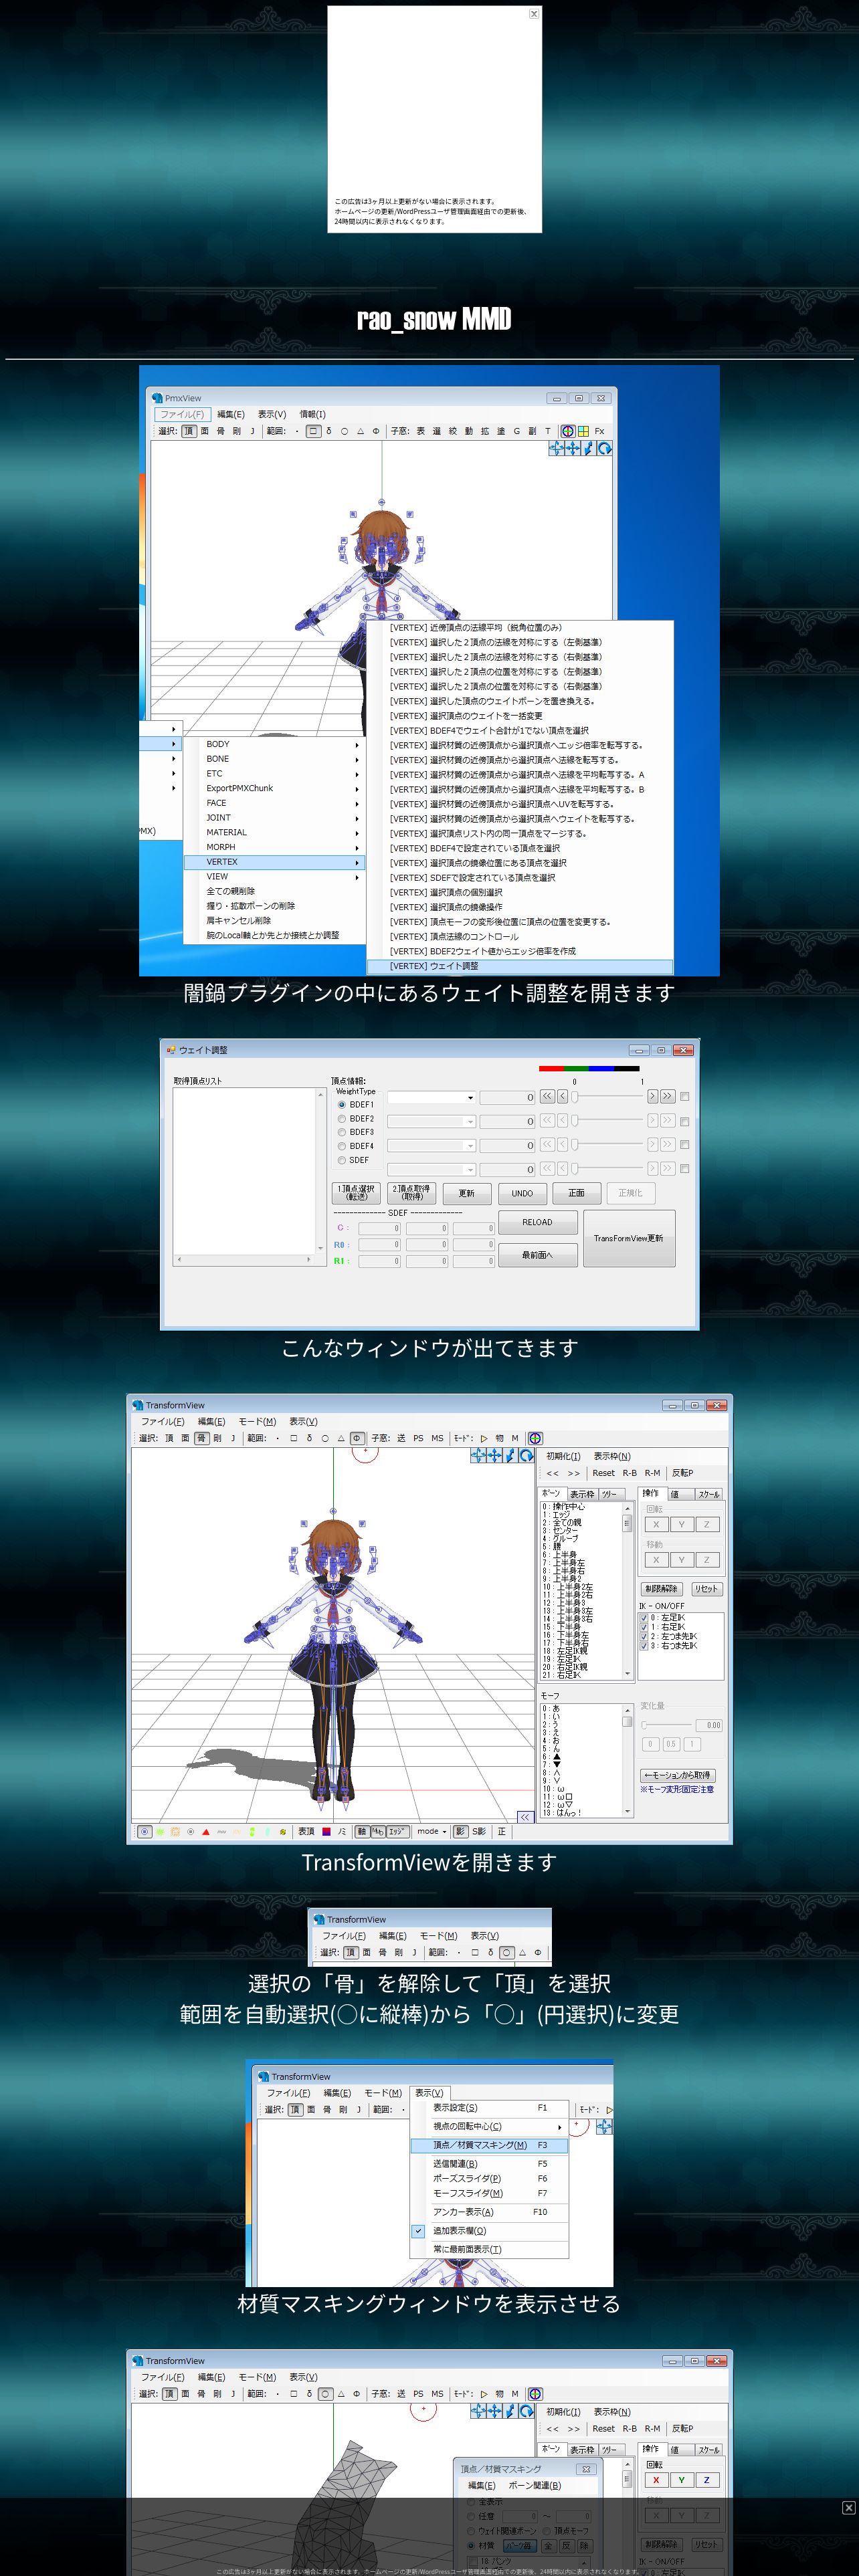Tick first row checkbox at right of weight slider
The image size is (859, 2576).
pyautogui.click(x=684, y=1097)
